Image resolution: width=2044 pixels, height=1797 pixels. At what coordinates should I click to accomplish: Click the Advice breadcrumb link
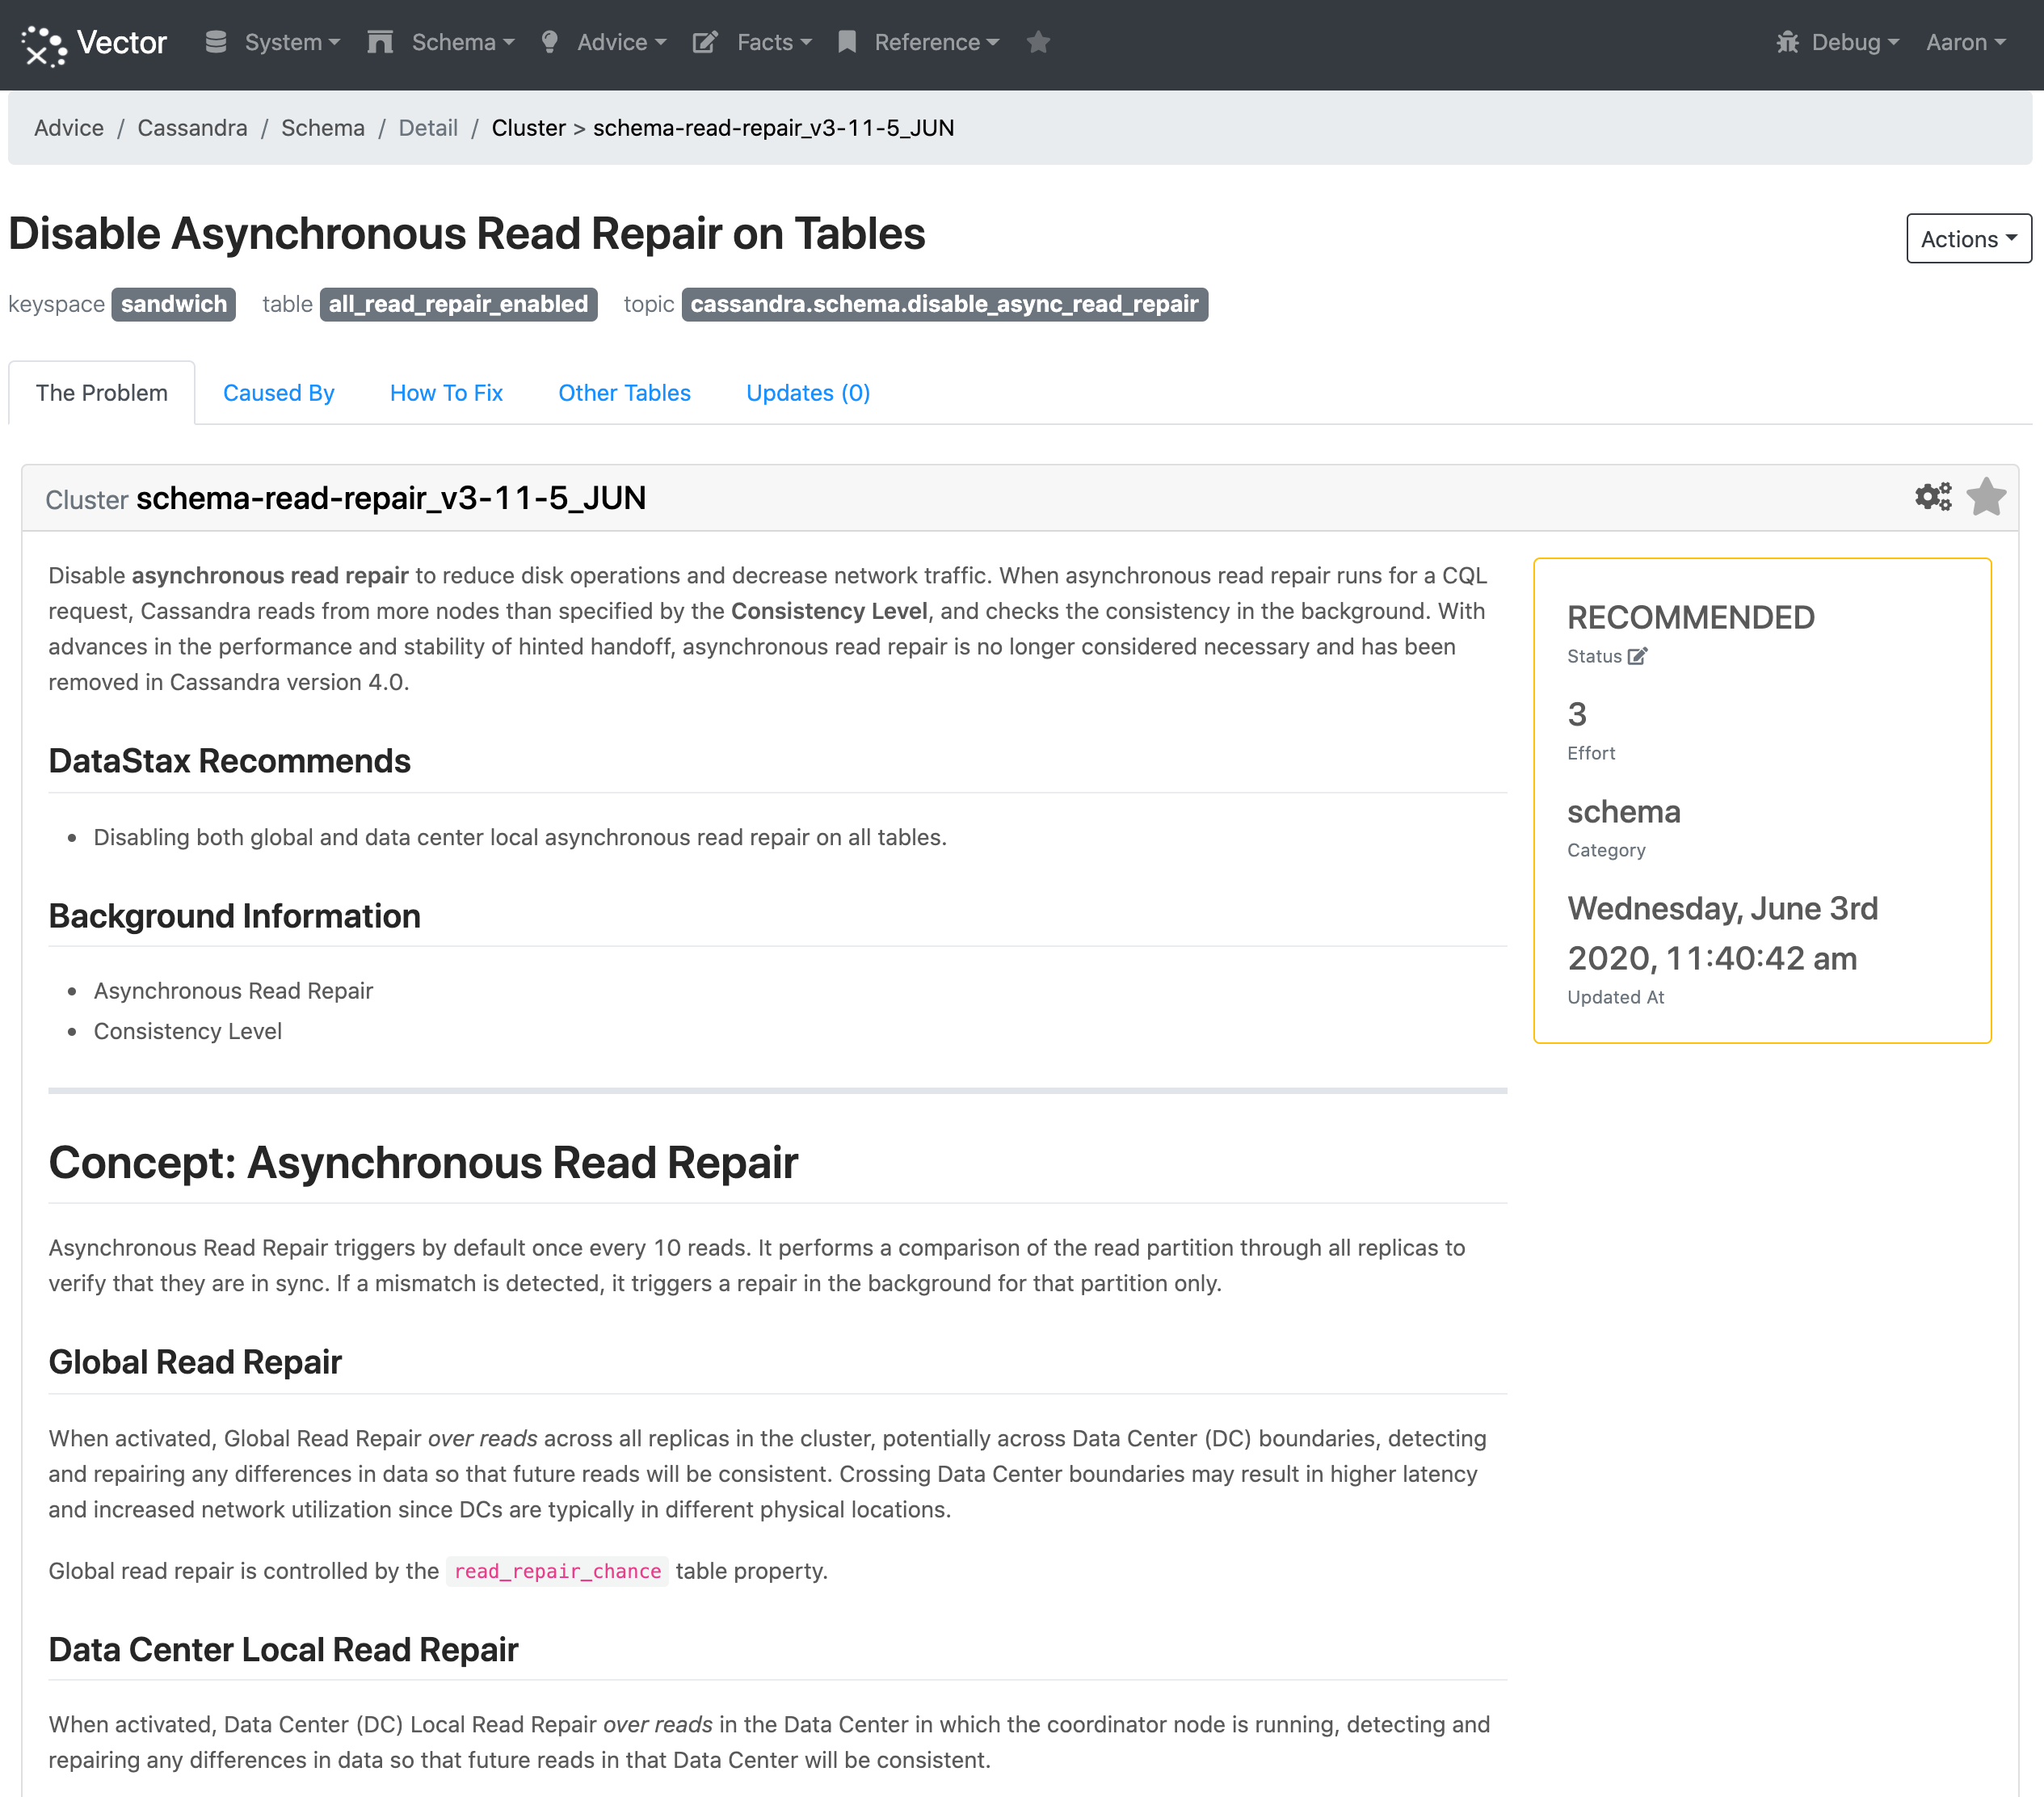(x=69, y=128)
